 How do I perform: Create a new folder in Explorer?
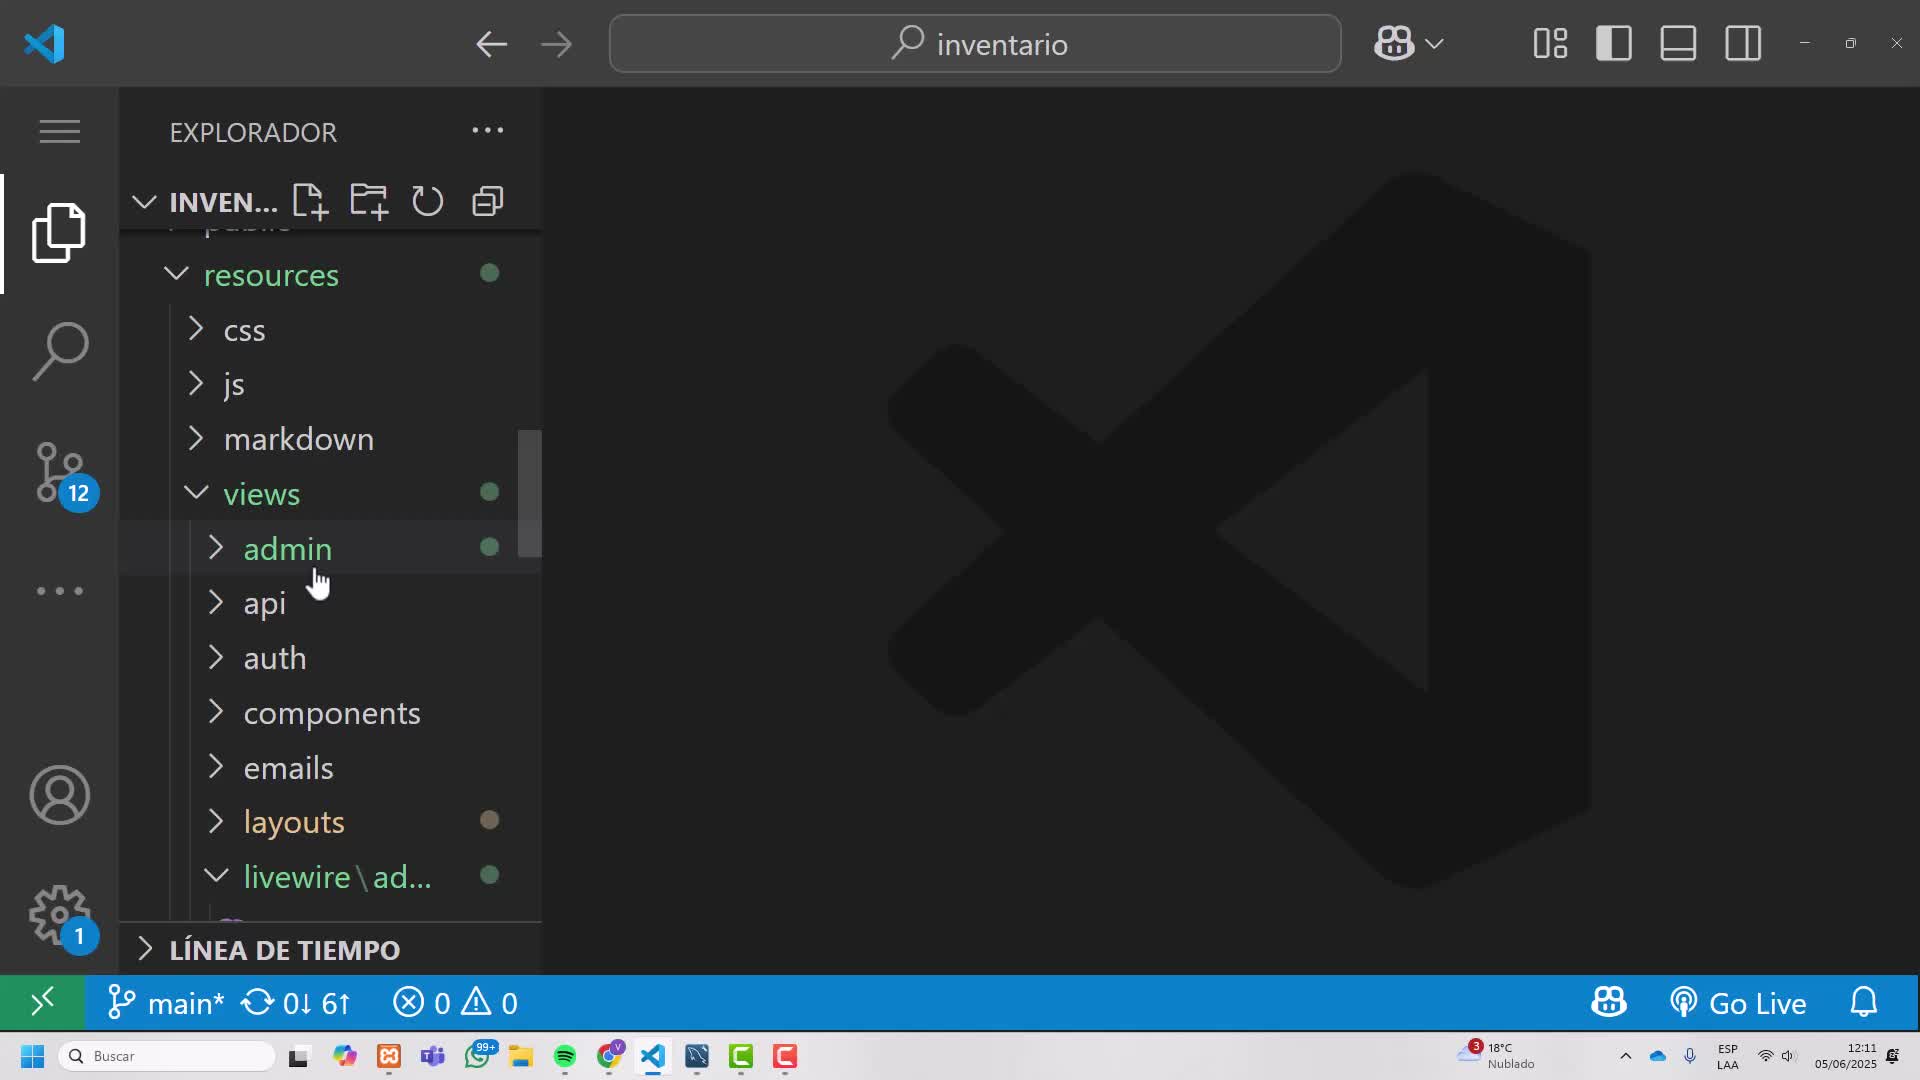369,201
